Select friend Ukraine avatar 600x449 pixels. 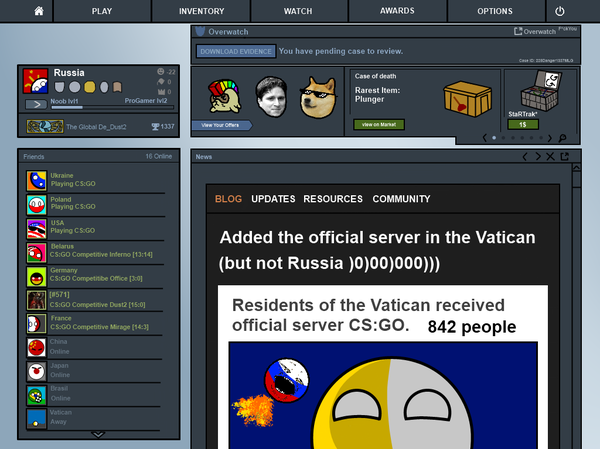click(36, 181)
